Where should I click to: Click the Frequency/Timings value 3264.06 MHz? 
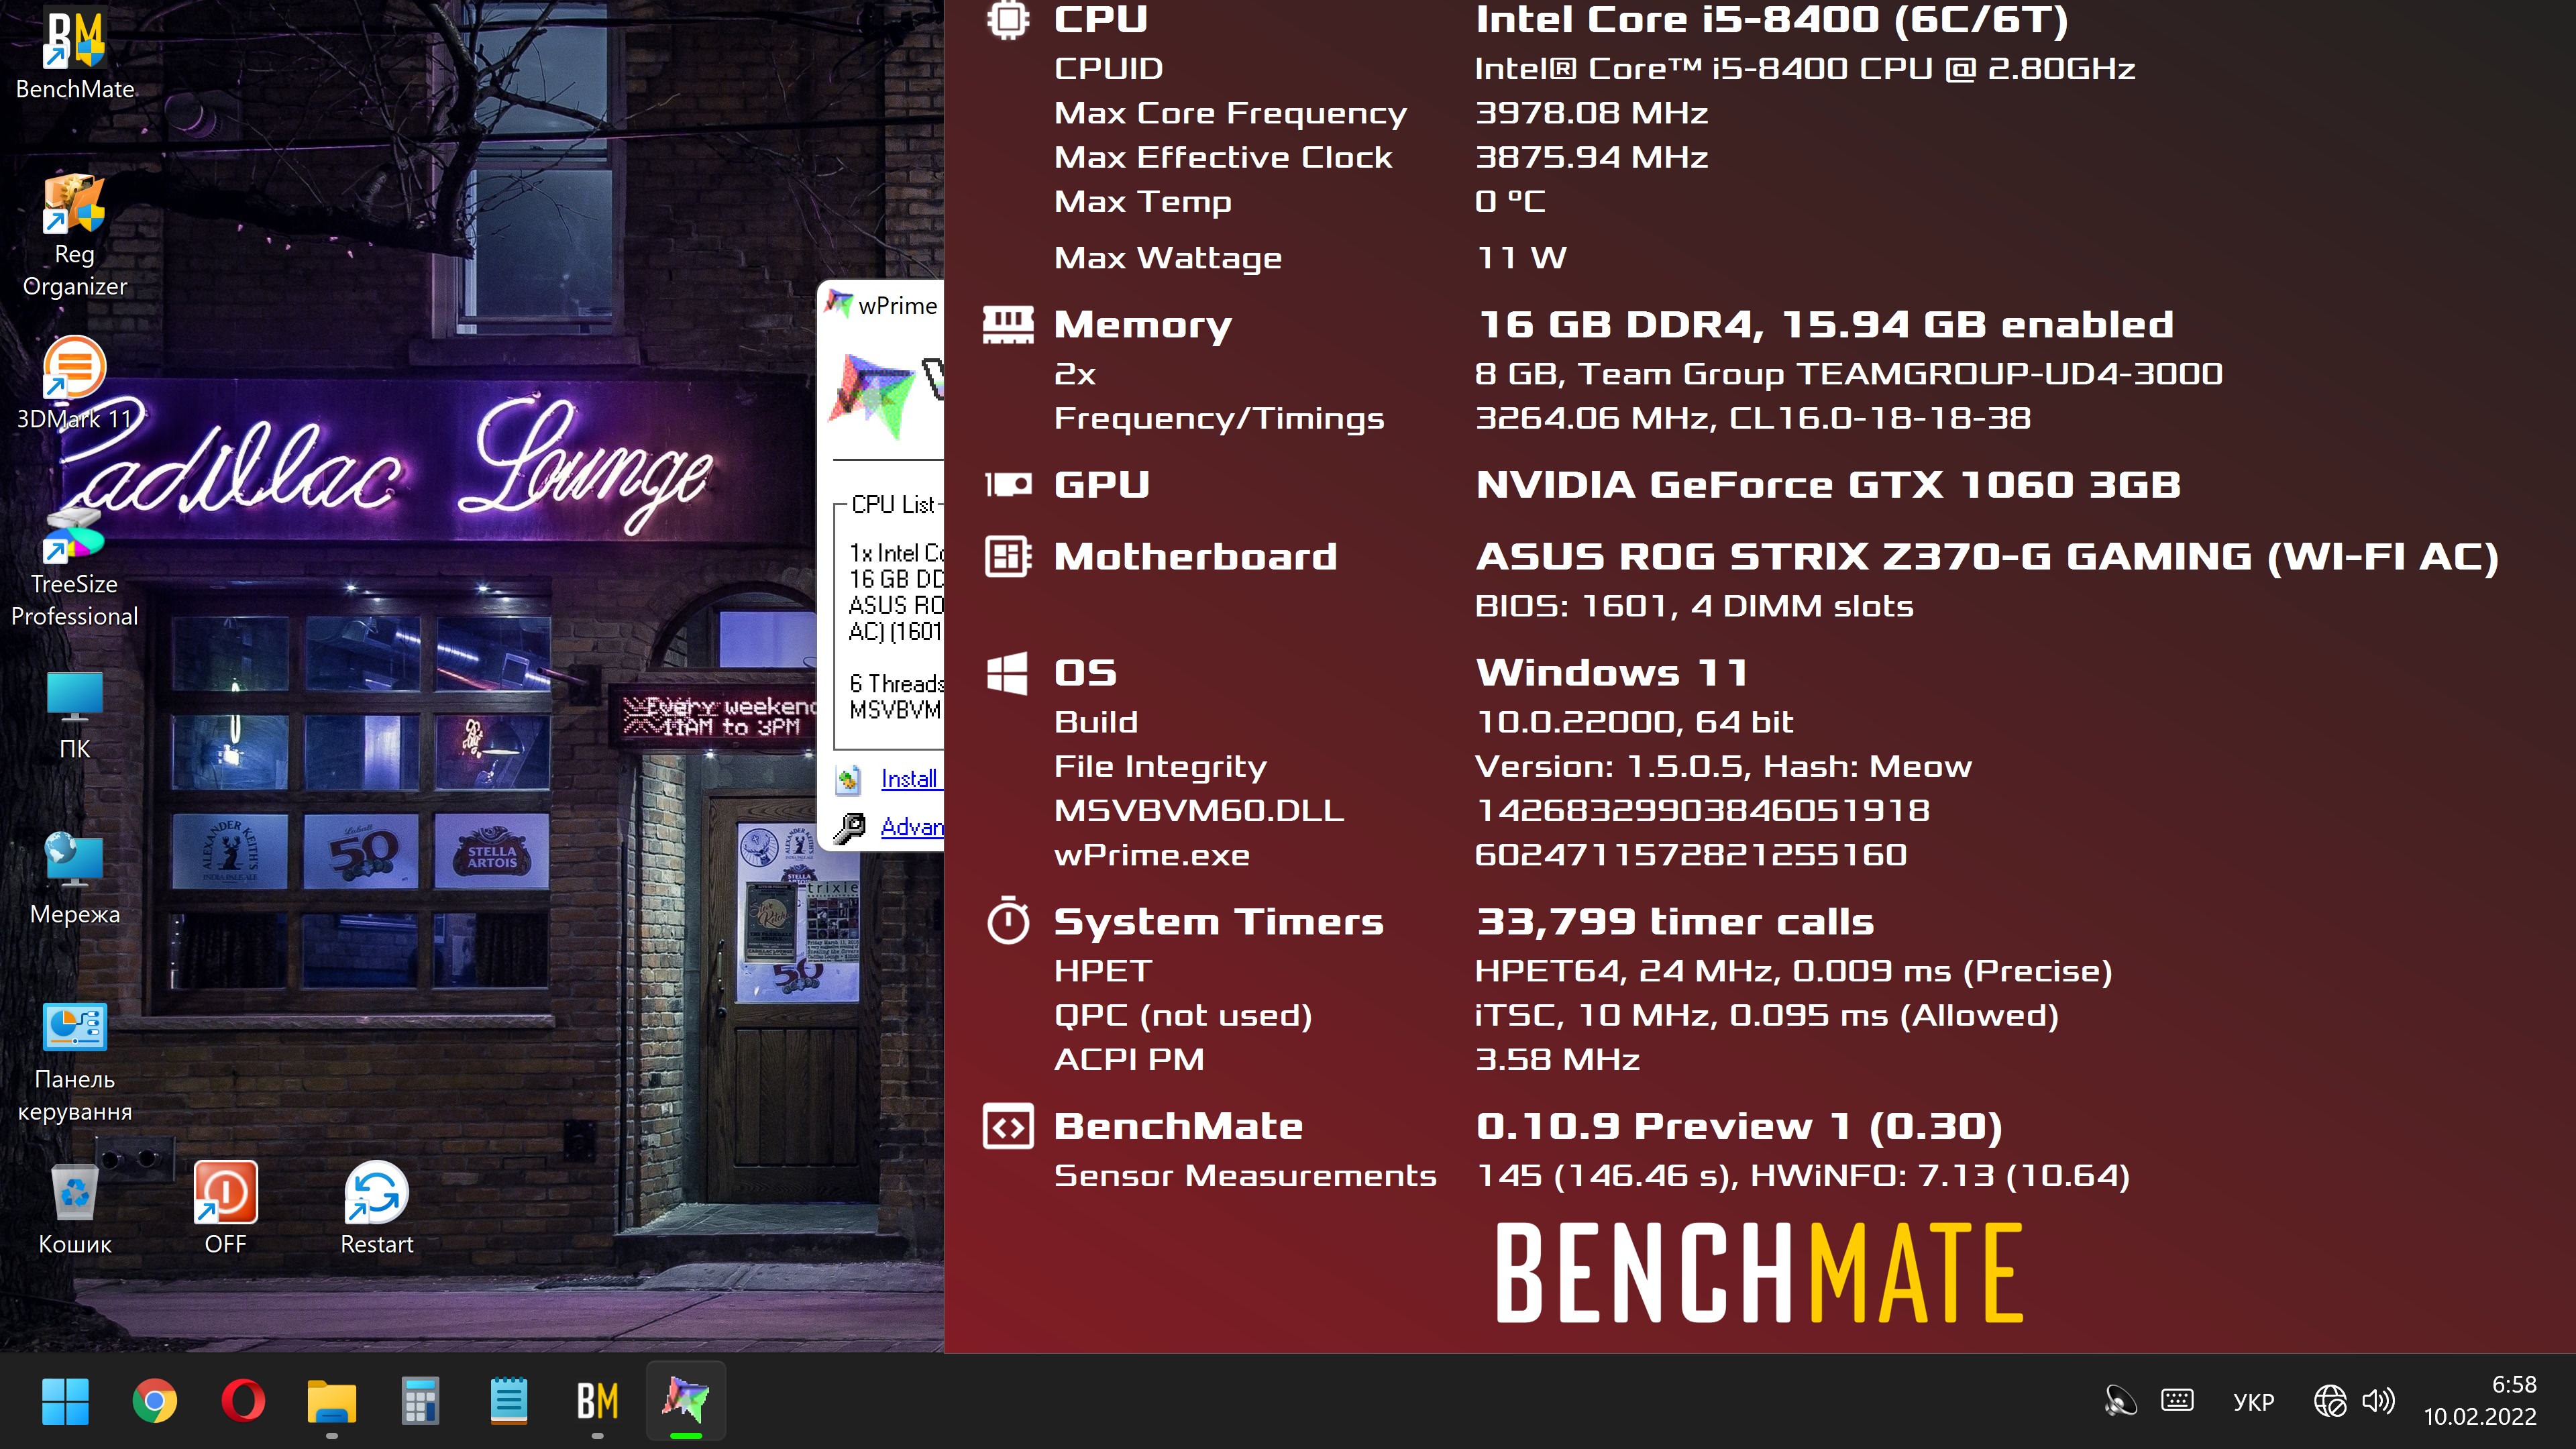pos(1753,418)
